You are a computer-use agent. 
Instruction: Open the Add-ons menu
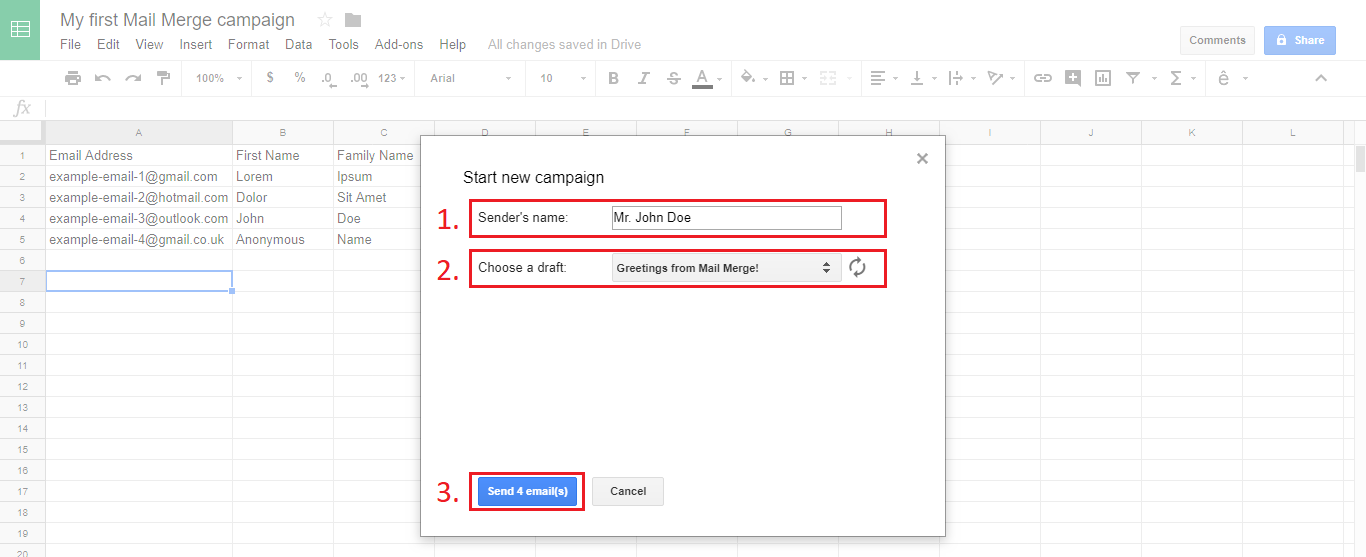(x=398, y=44)
